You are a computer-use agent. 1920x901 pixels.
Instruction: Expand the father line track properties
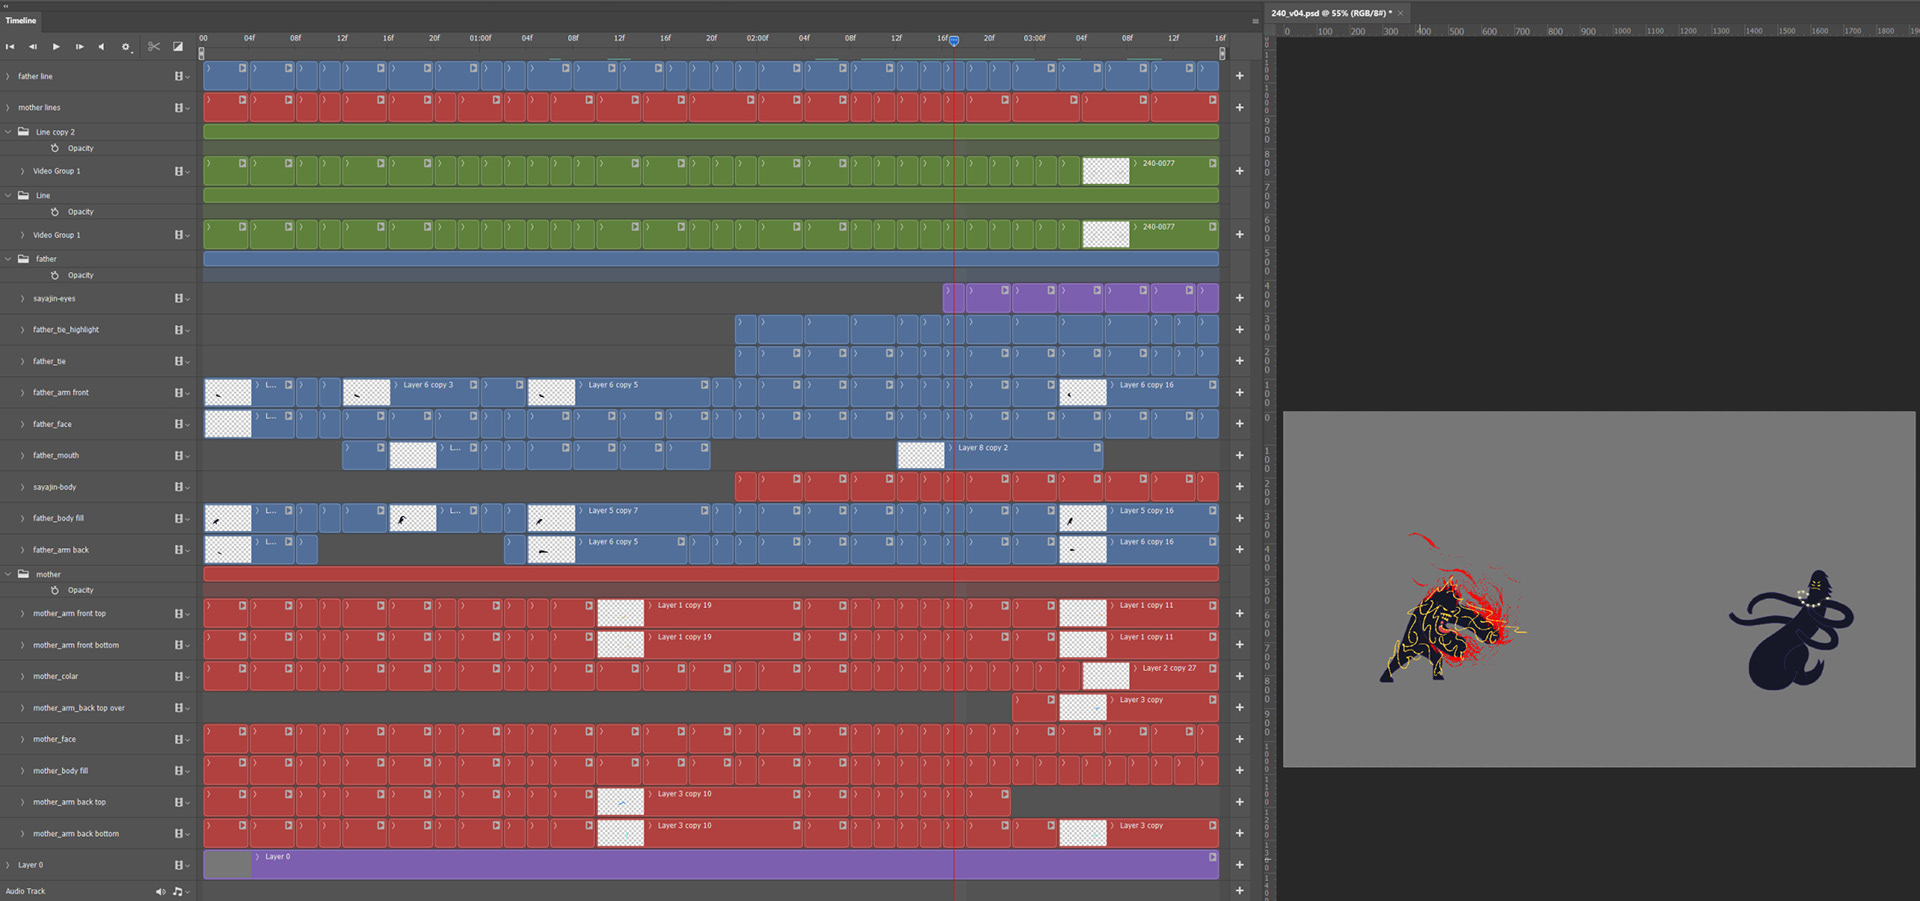8,76
